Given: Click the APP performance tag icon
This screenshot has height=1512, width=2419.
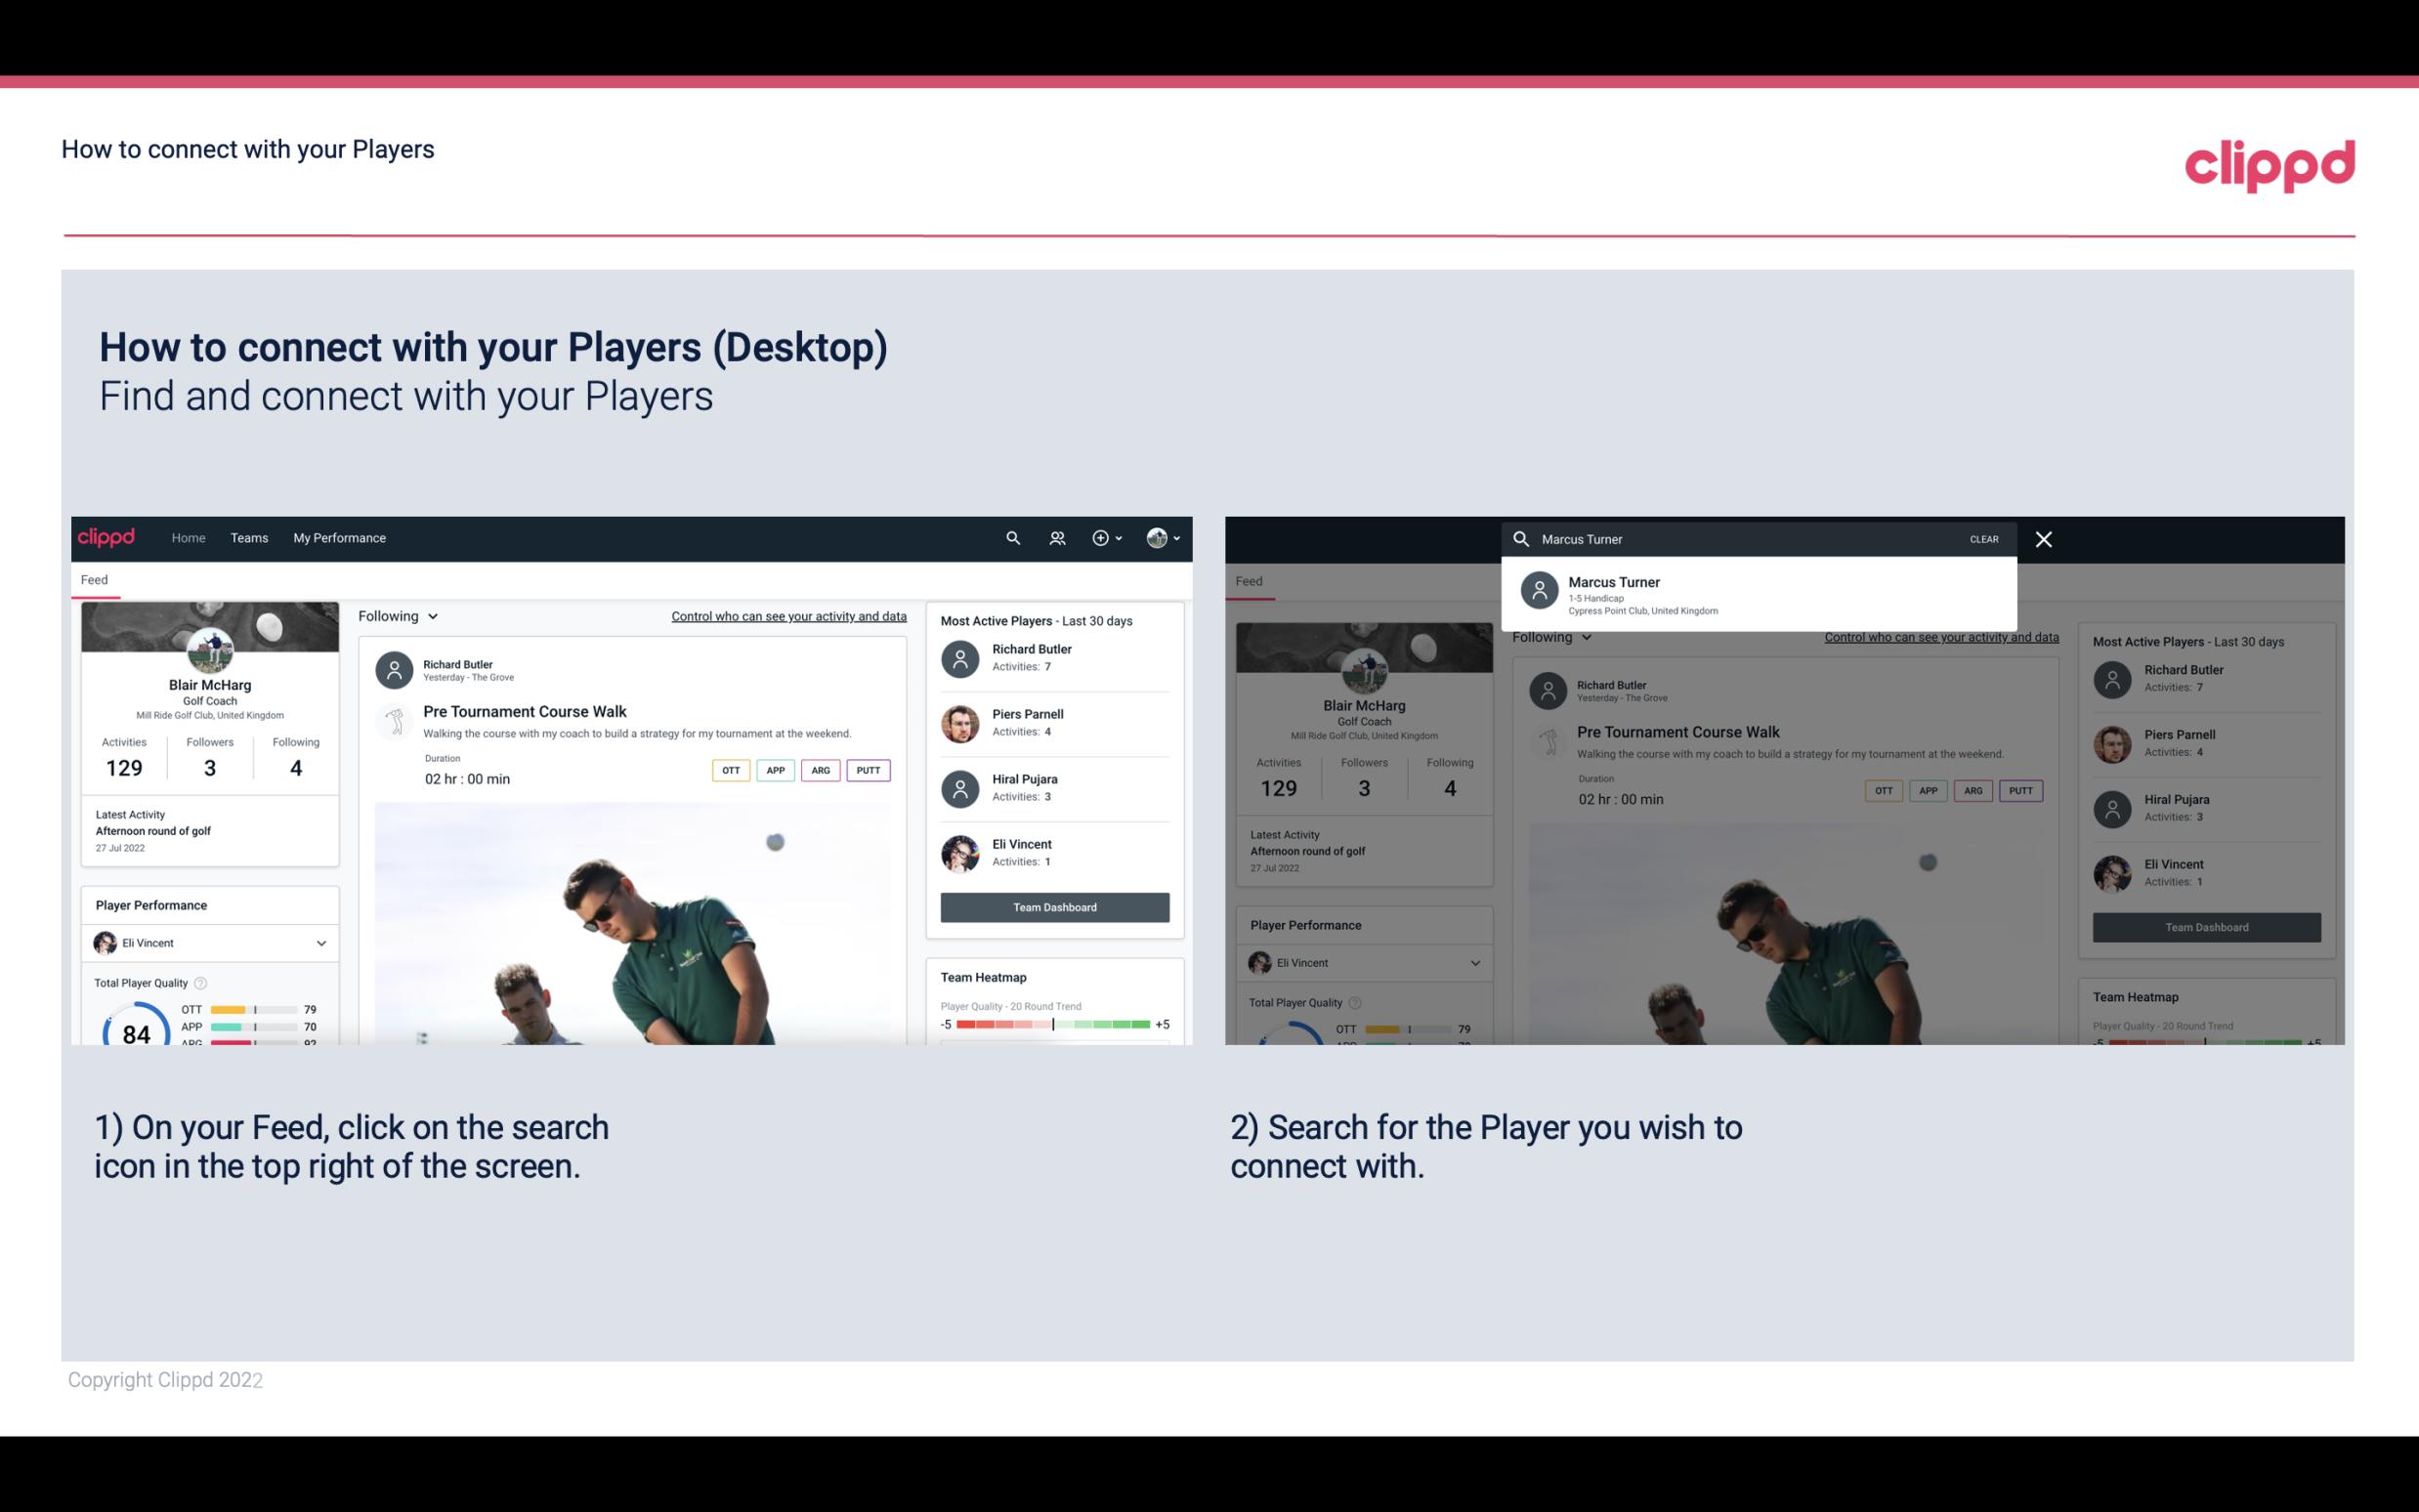Looking at the screenshot, I should pyautogui.click(x=775, y=770).
